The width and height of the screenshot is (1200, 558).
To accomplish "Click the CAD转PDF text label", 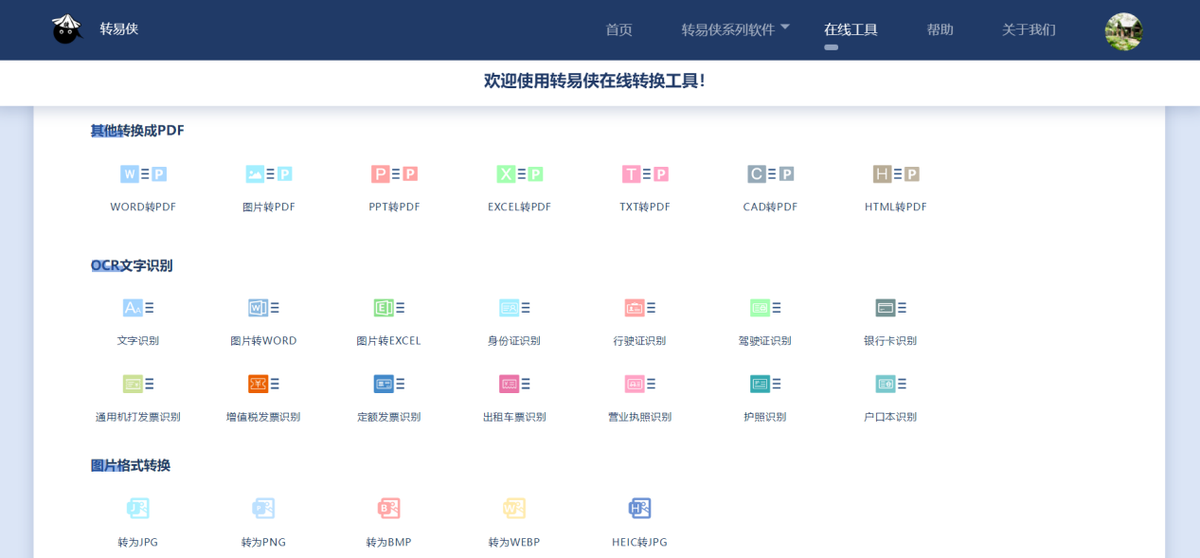I will 770,207.
